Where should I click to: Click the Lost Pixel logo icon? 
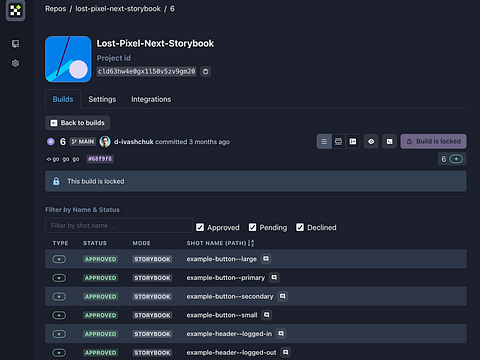click(15, 10)
